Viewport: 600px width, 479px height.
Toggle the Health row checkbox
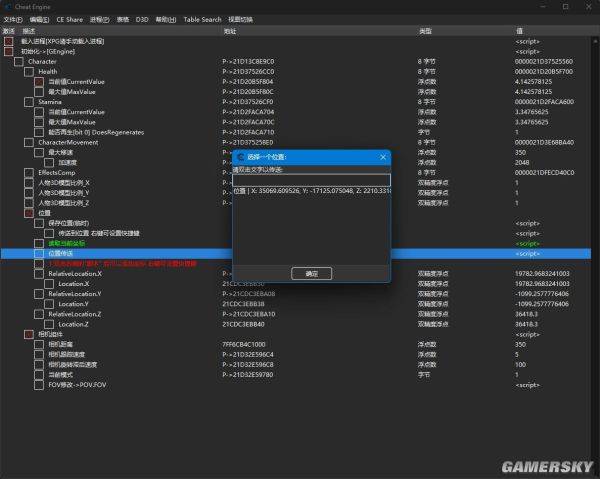tap(29, 72)
